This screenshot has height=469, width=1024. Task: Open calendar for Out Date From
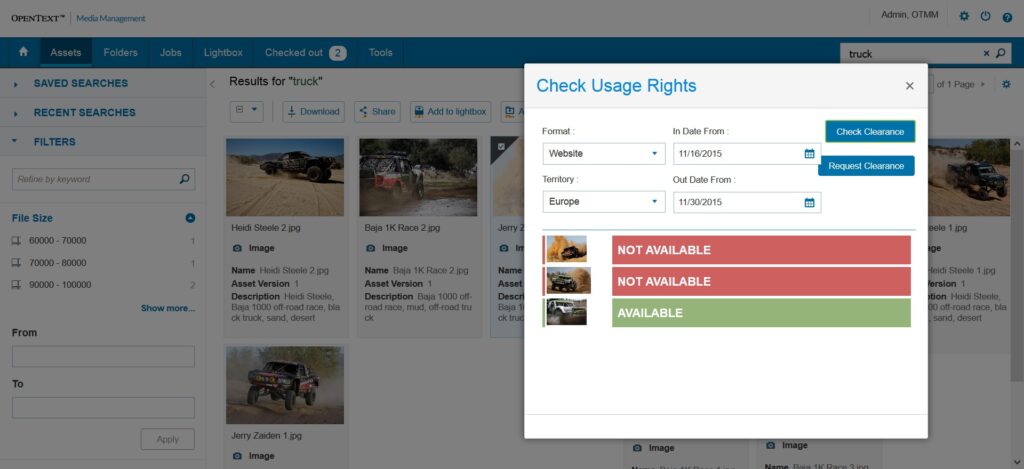point(809,202)
